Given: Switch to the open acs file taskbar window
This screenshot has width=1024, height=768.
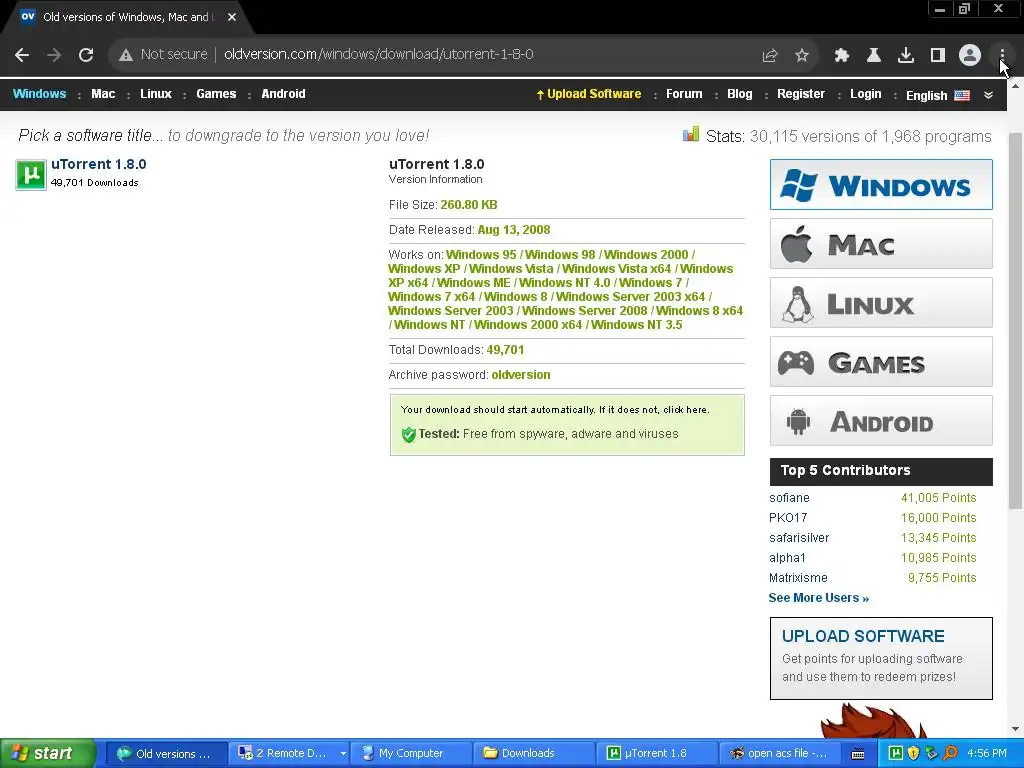Looking at the screenshot, I should point(779,753).
